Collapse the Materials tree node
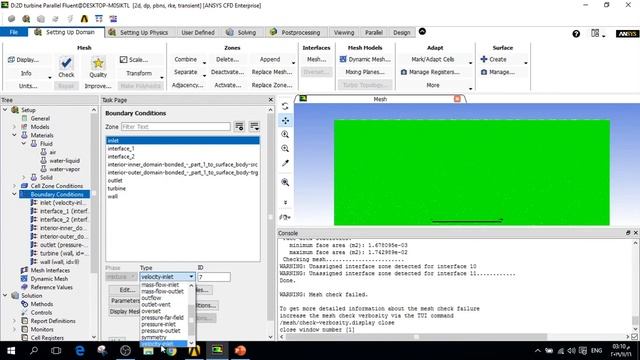This screenshot has width=640, height=360. (x=14, y=135)
